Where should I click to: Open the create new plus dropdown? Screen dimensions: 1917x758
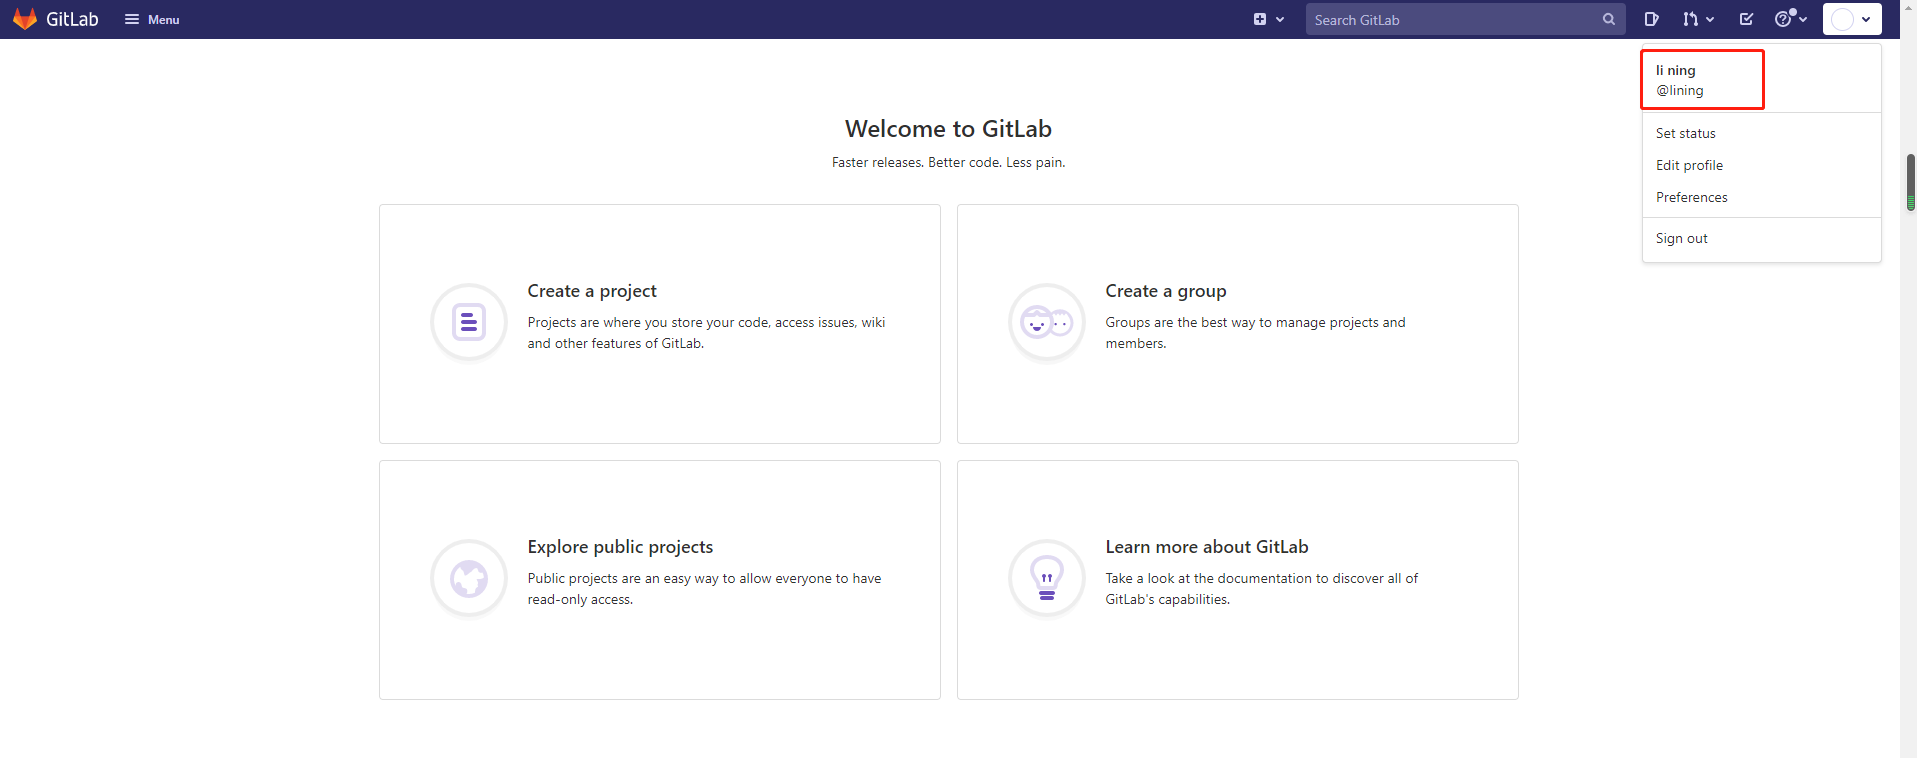tap(1268, 19)
